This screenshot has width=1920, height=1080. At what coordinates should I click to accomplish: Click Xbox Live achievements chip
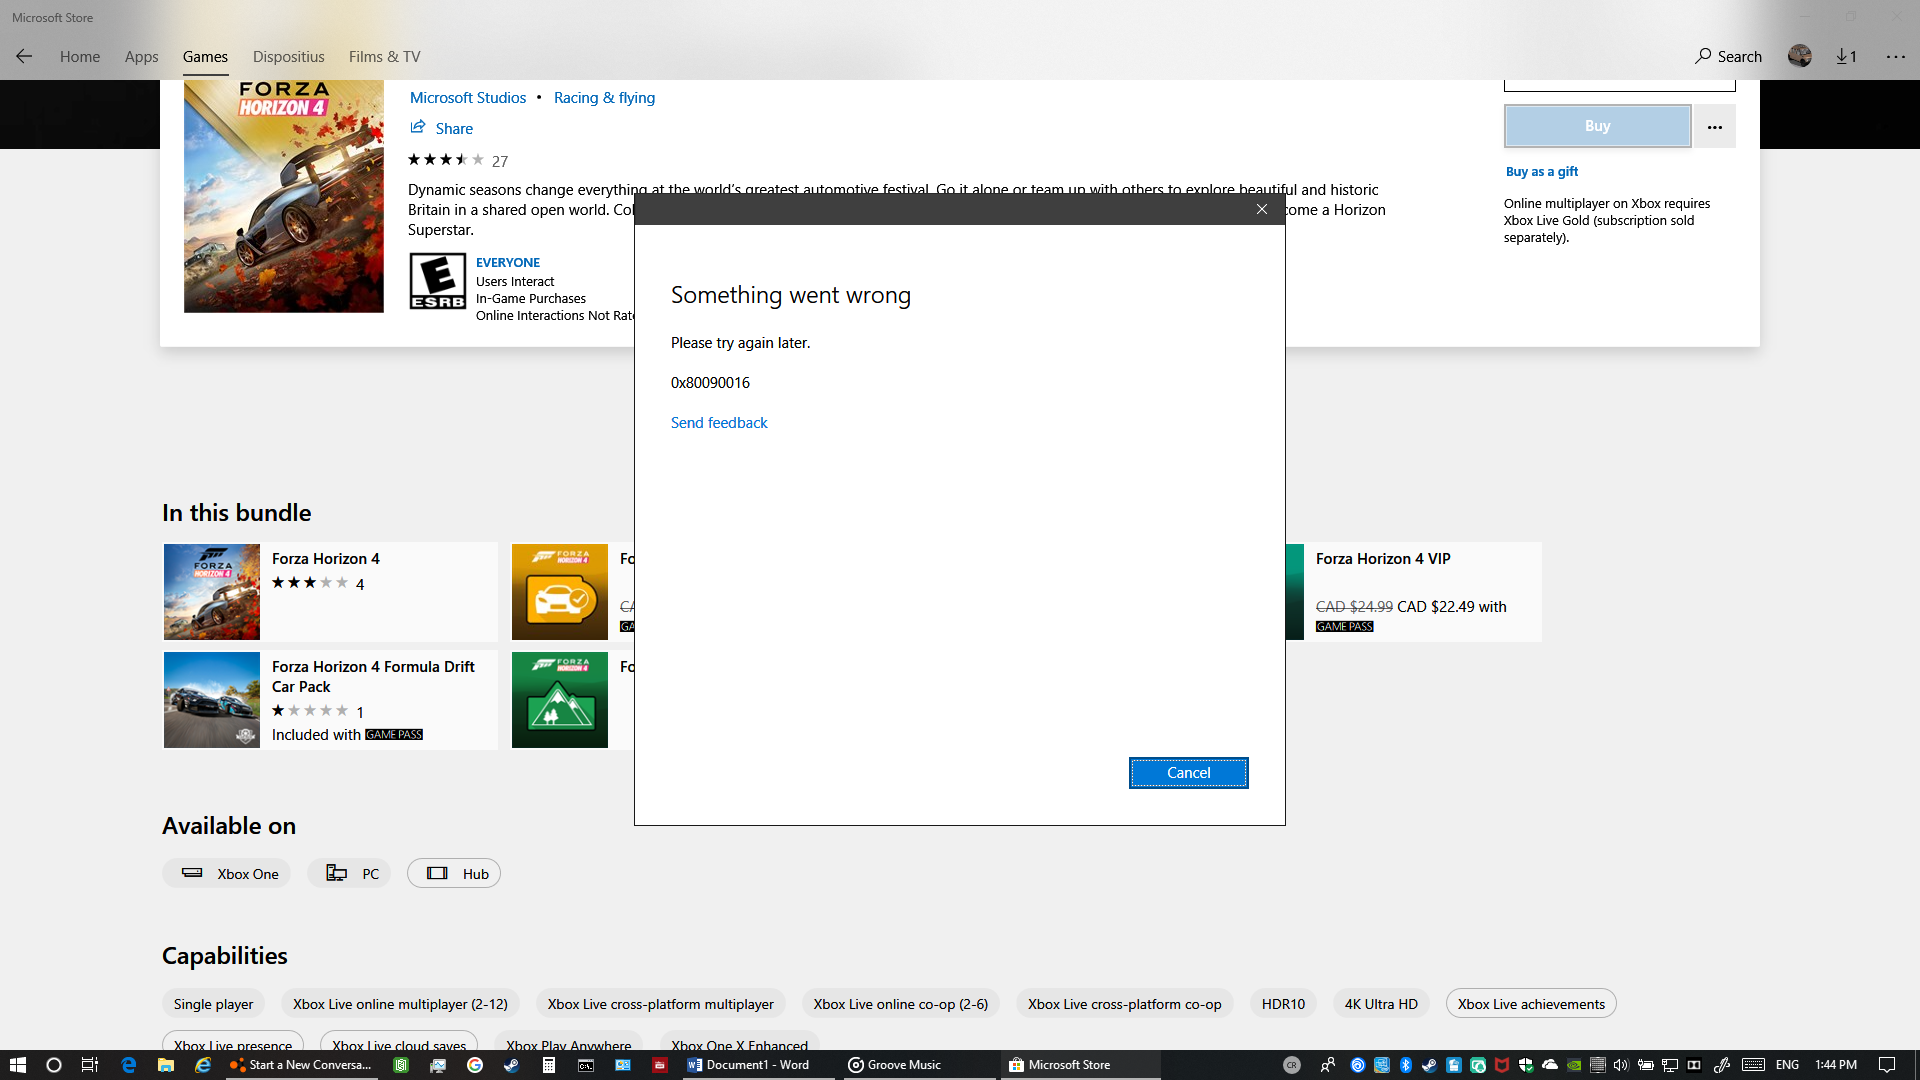click(x=1531, y=1004)
